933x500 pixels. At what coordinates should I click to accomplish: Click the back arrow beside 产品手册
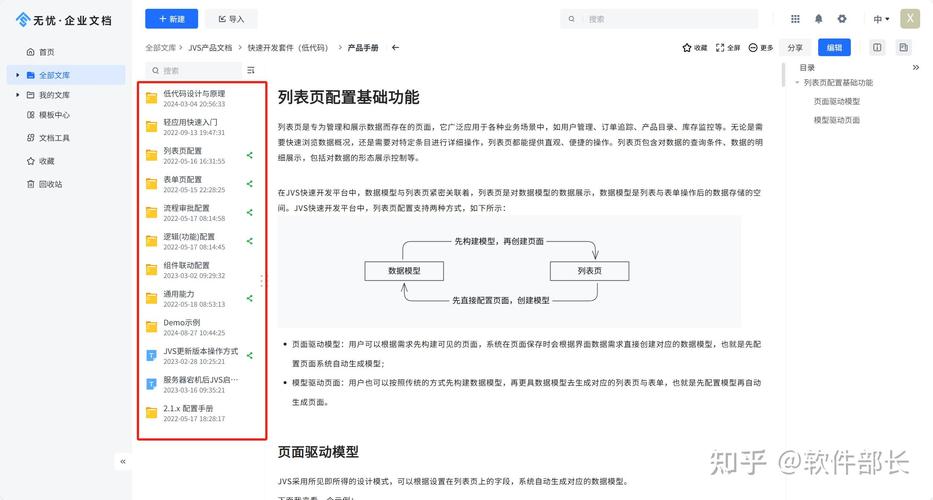point(395,47)
